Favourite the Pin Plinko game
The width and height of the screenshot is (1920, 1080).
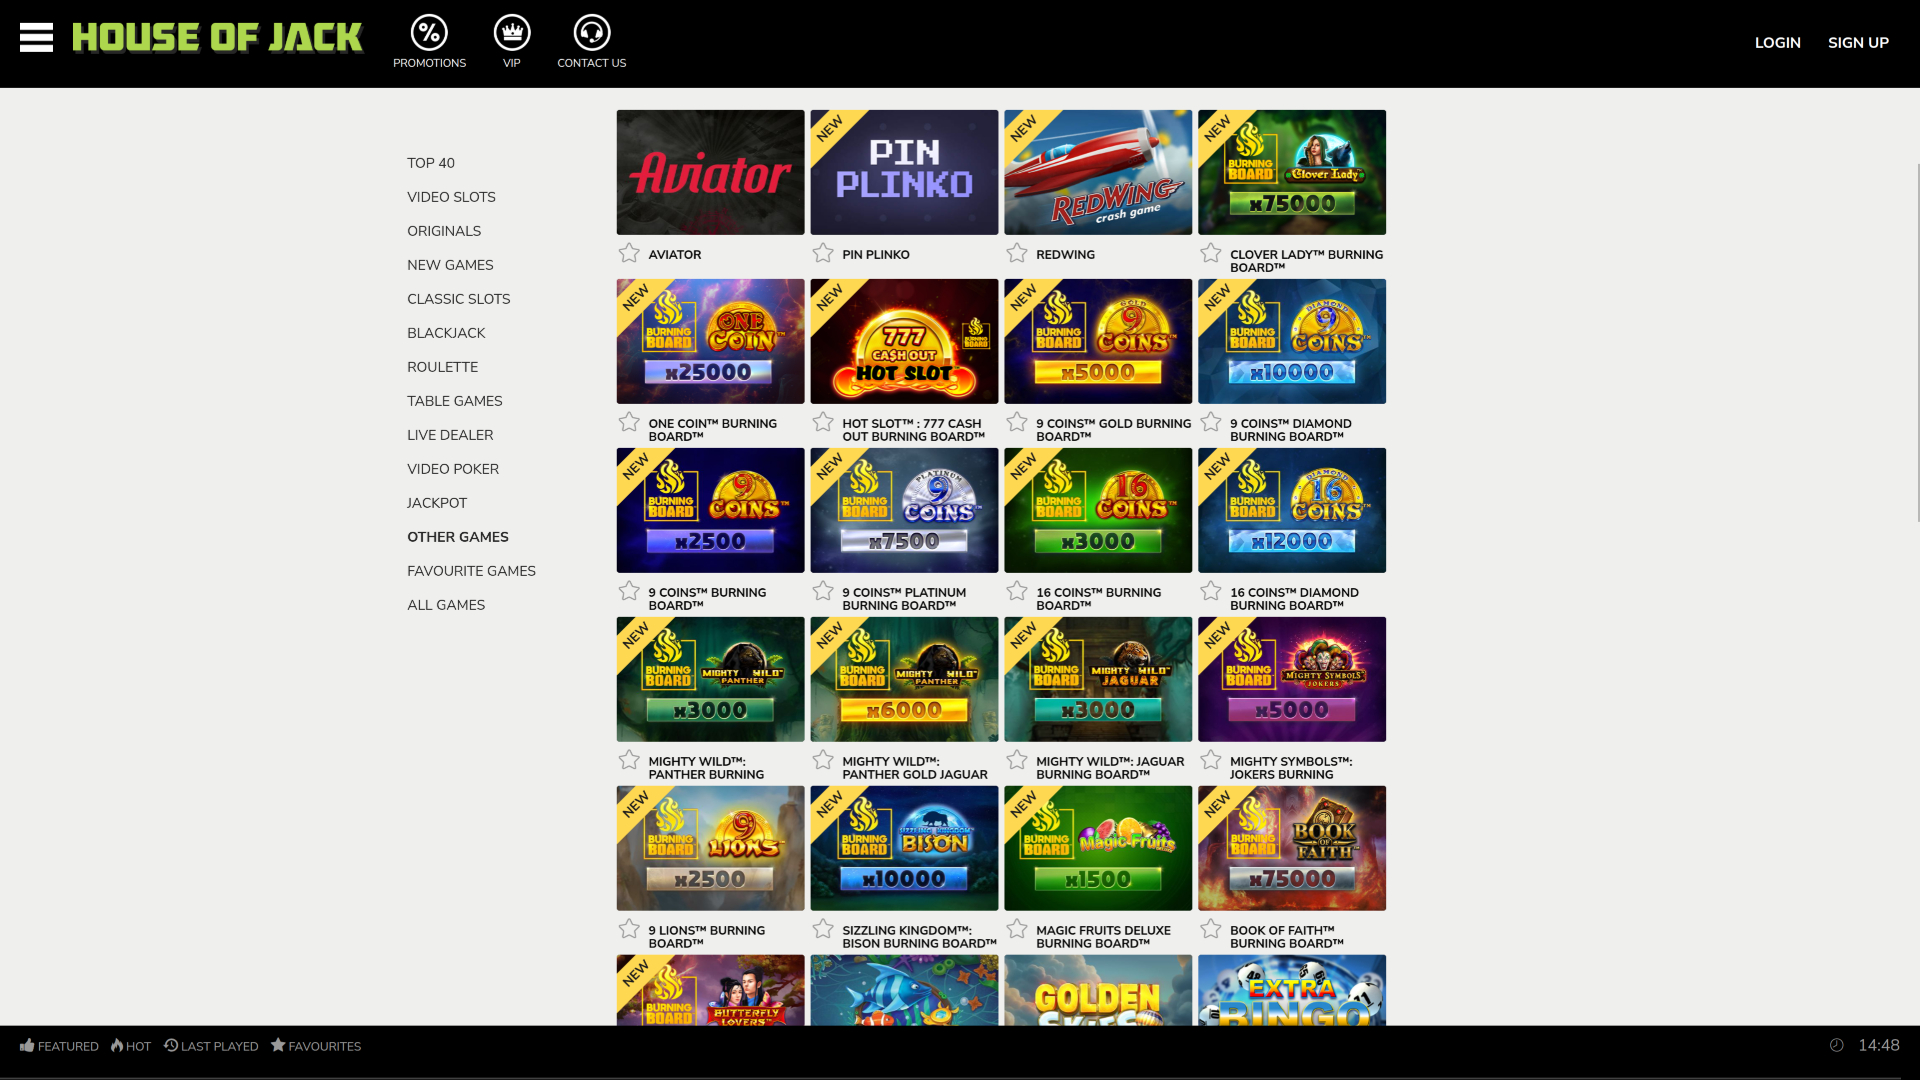click(x=823, y=253)
